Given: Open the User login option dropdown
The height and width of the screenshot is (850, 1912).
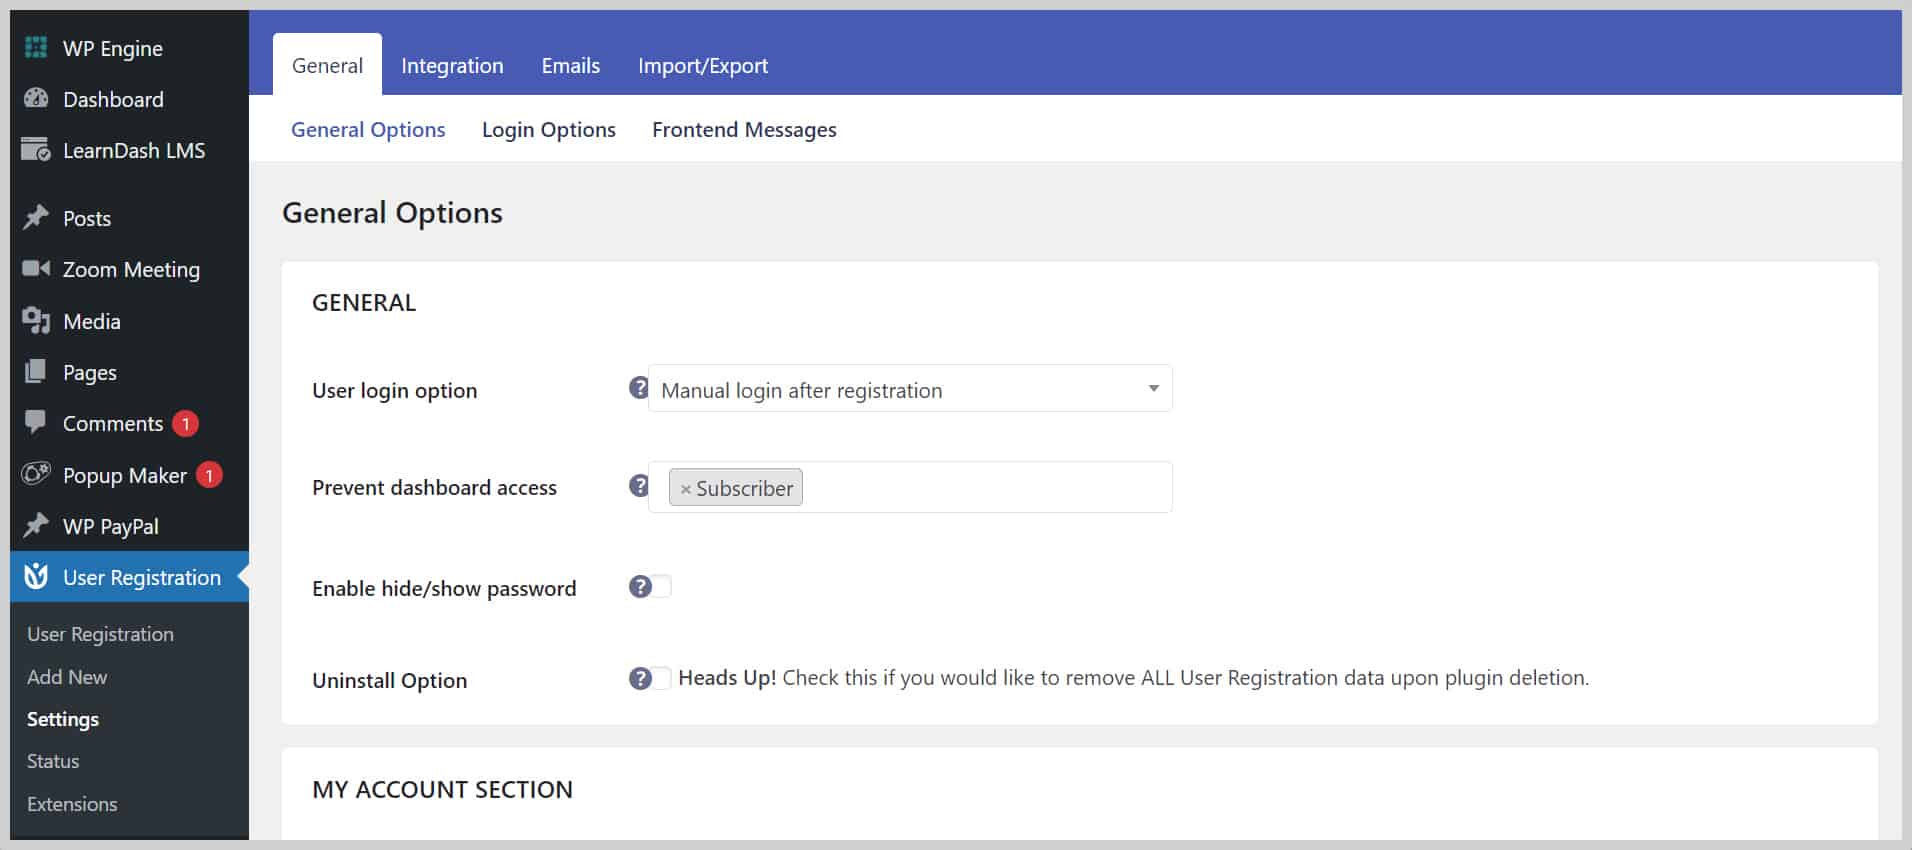Looking at the screenshot, I should coord(910,388).
